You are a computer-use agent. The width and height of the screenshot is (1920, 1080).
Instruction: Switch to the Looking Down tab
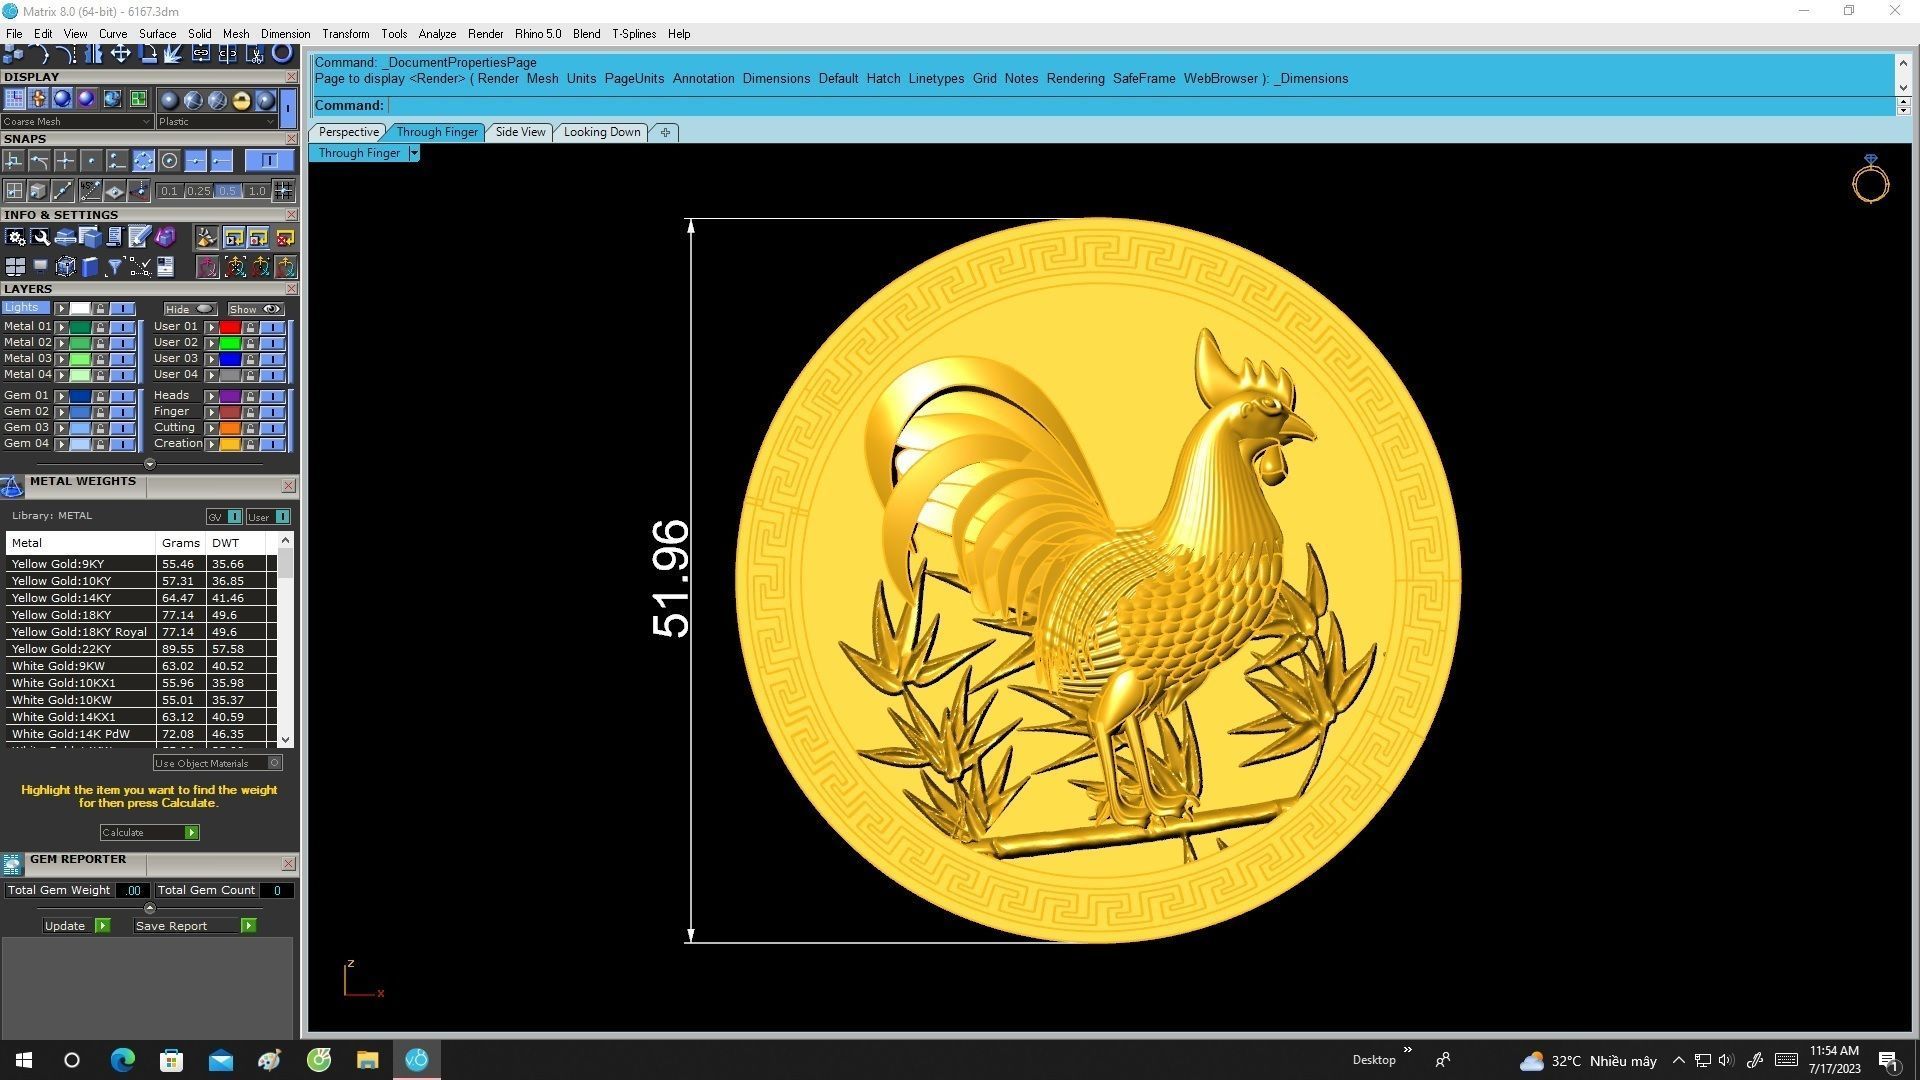point(602,132)
